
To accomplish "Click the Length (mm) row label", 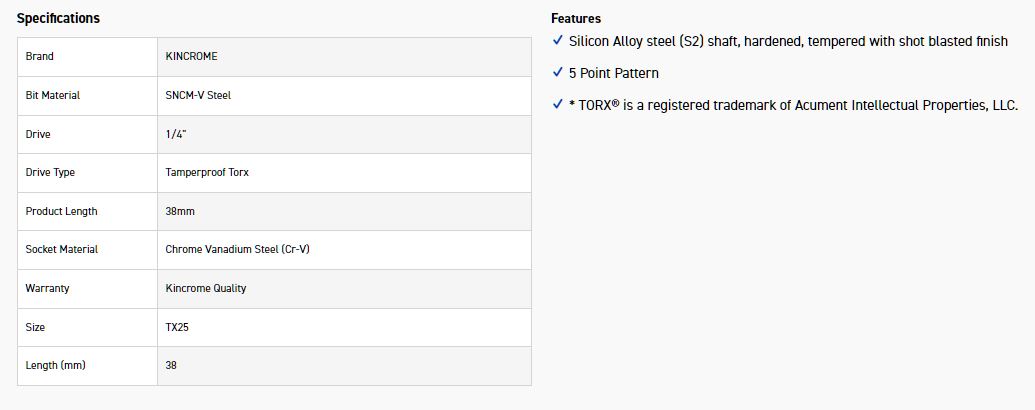I will [56, 365].
